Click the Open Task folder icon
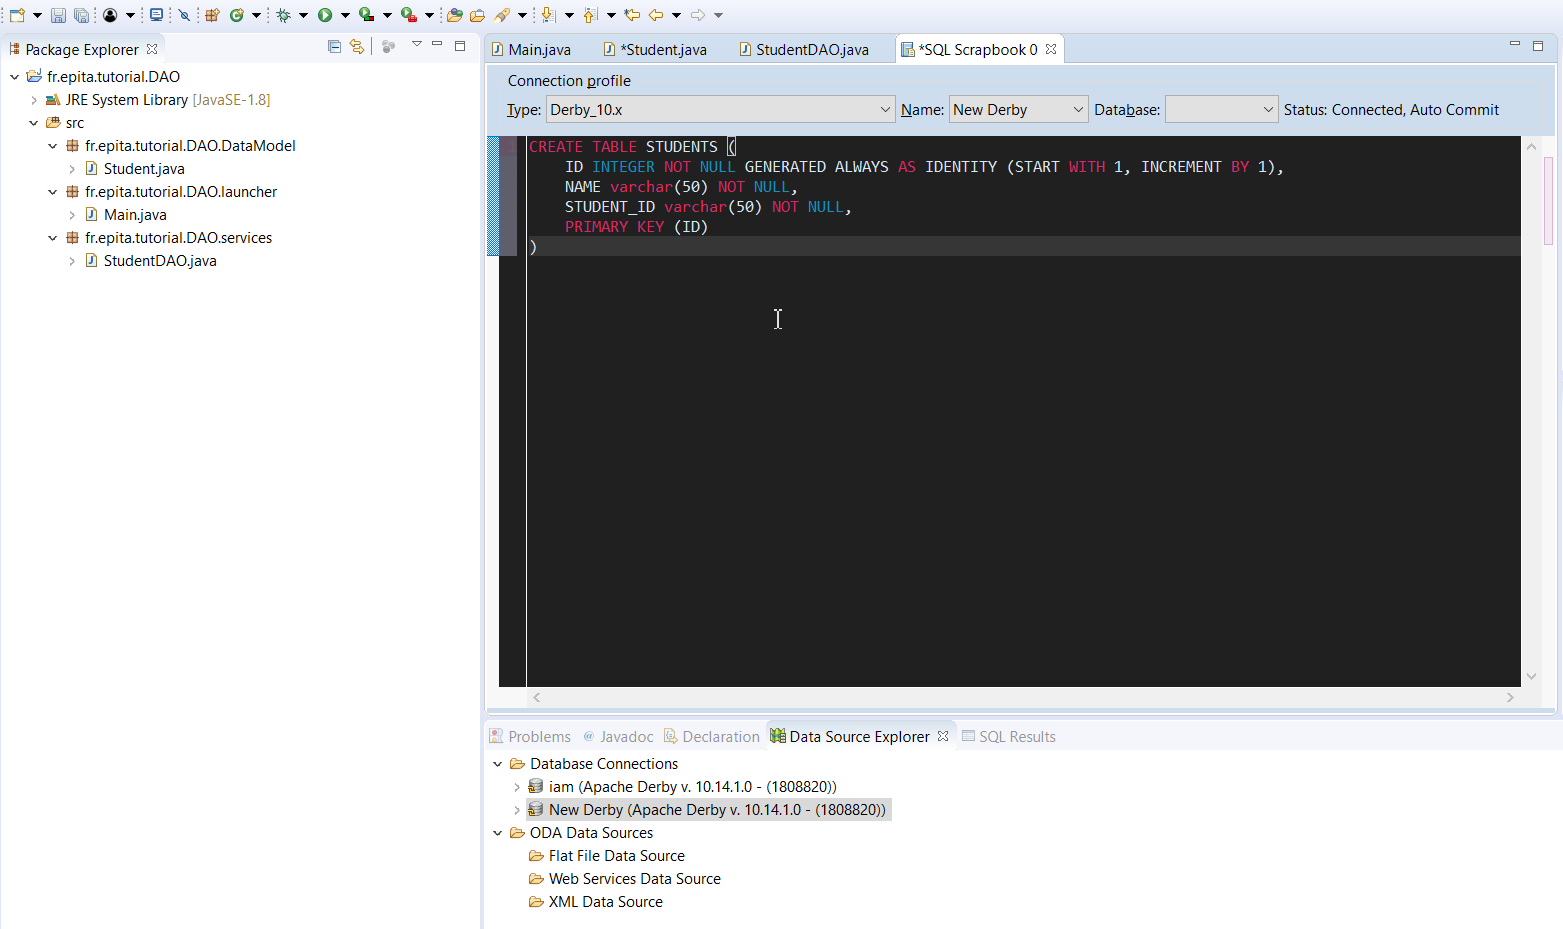 coord(478,15)
